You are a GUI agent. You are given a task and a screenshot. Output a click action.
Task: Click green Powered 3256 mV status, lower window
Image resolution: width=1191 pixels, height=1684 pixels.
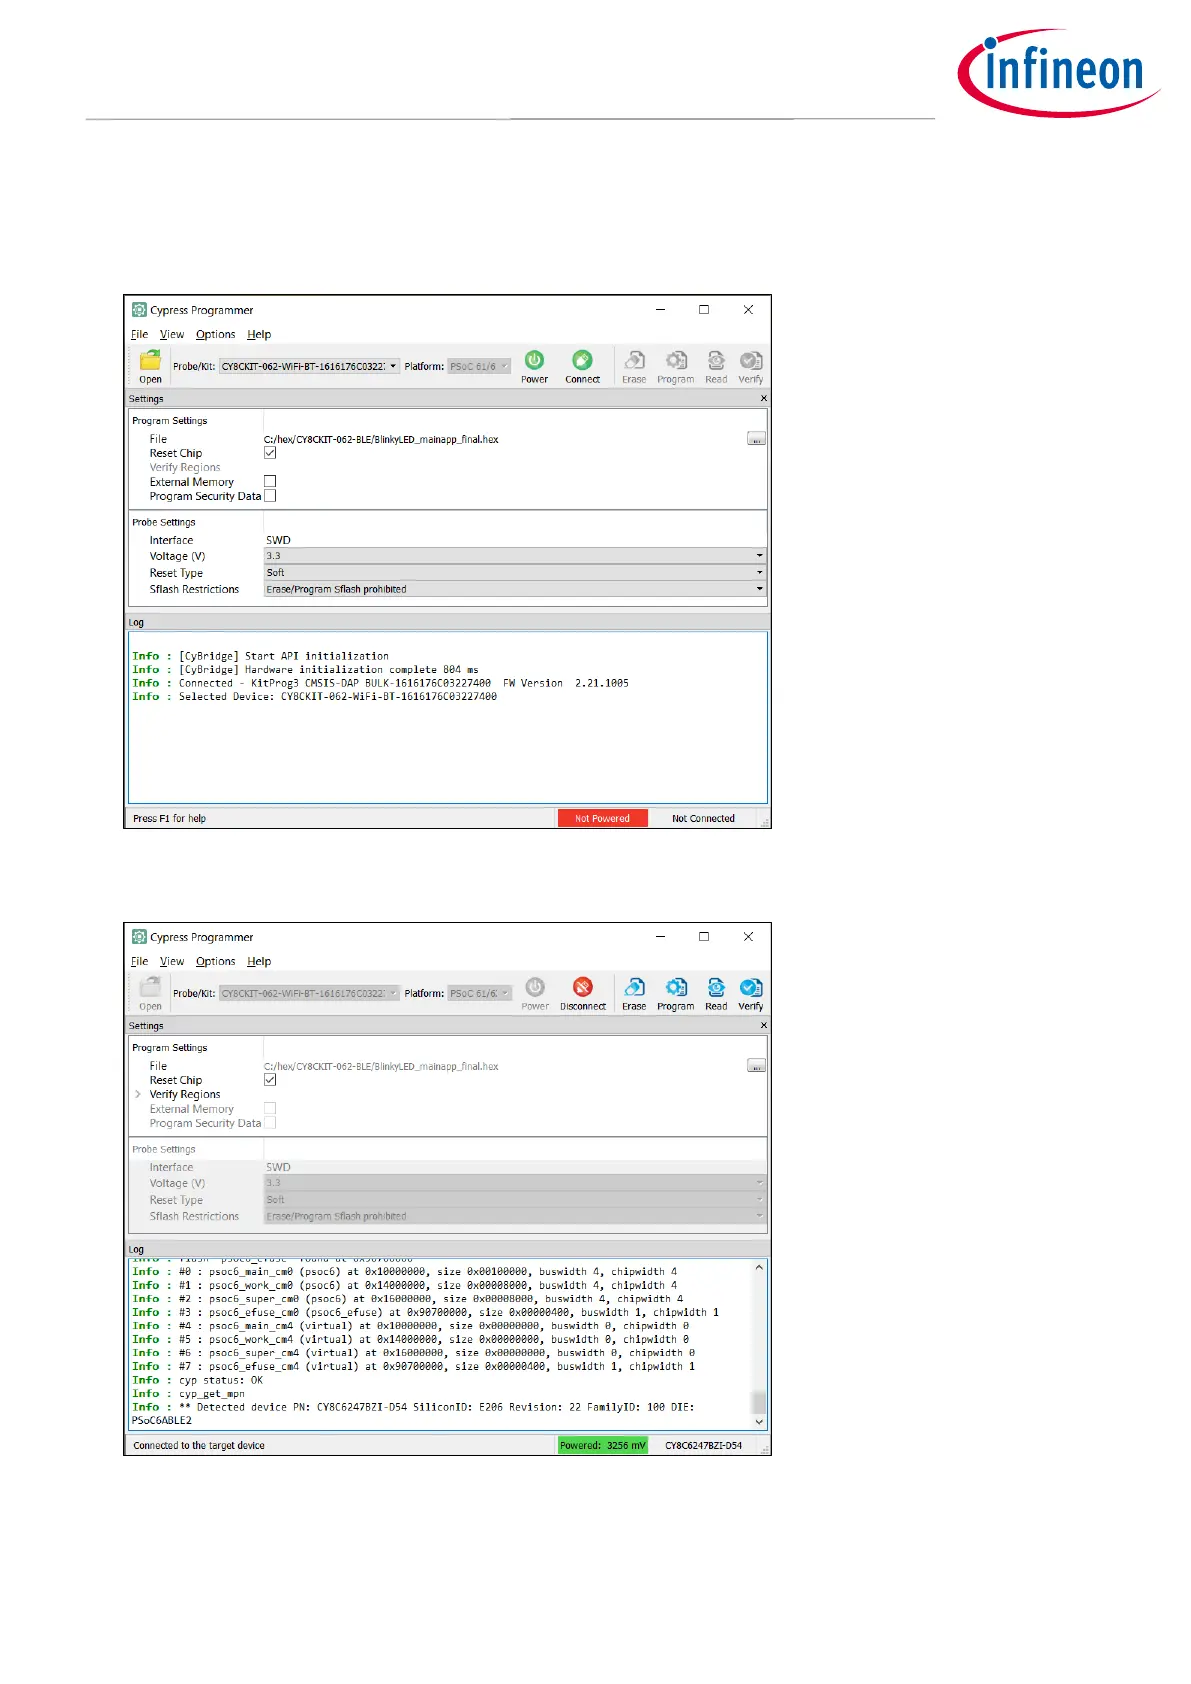(603, 1445)
